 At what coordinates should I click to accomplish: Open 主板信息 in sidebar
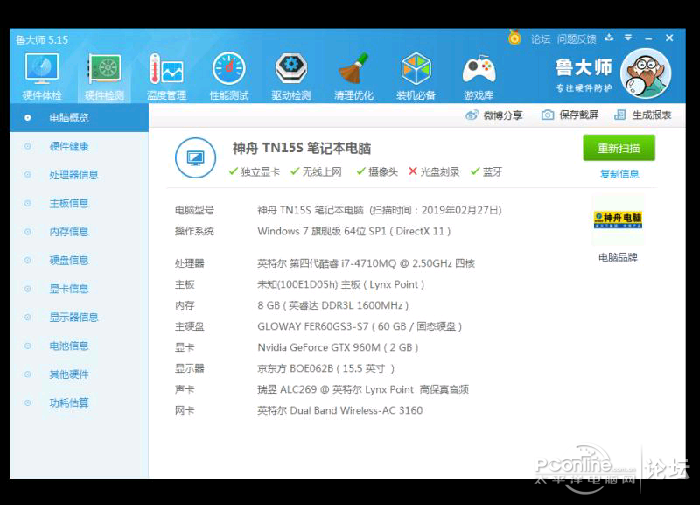pyautogui.click(x=69, y=204)
